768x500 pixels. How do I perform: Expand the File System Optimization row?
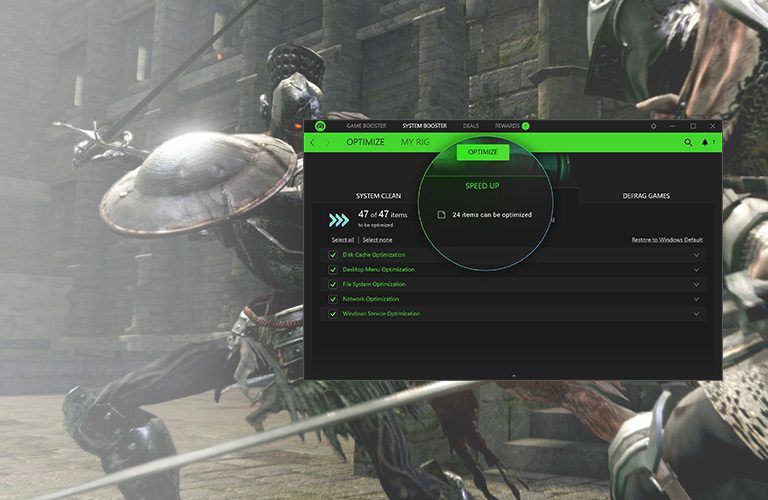[x=696, y=285]
